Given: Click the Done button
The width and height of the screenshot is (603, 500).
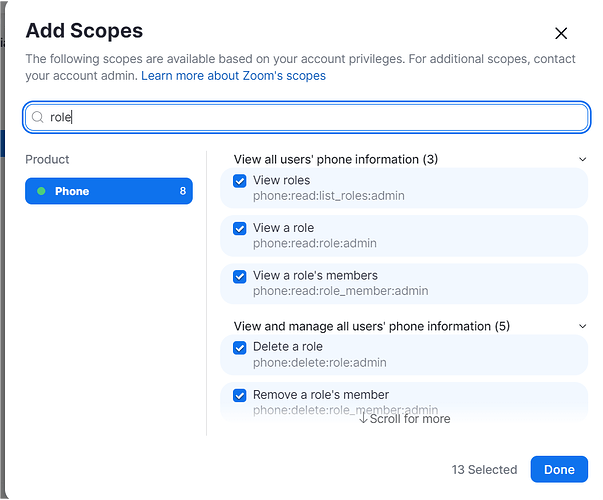Looking at the screenshot, I should (x=559, y=469).
